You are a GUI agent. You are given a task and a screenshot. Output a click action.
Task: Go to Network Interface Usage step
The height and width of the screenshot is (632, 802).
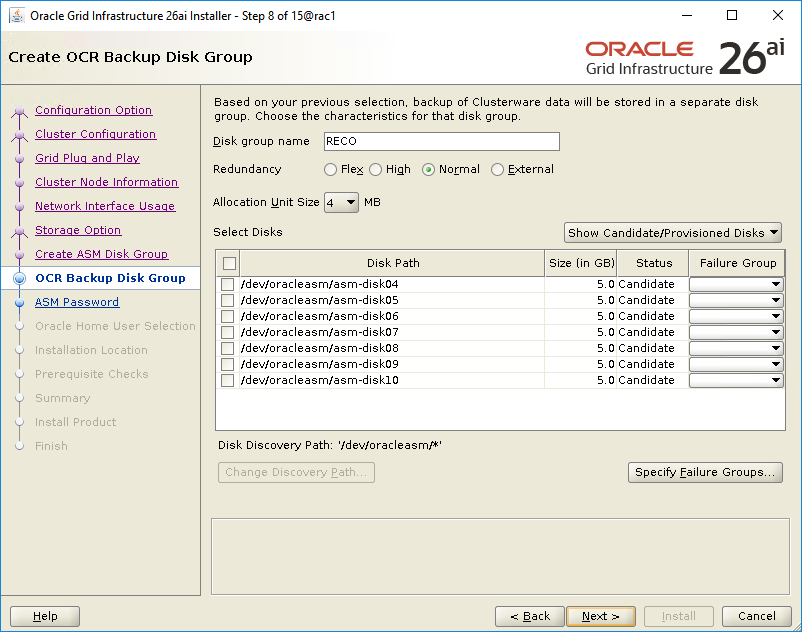105,206
